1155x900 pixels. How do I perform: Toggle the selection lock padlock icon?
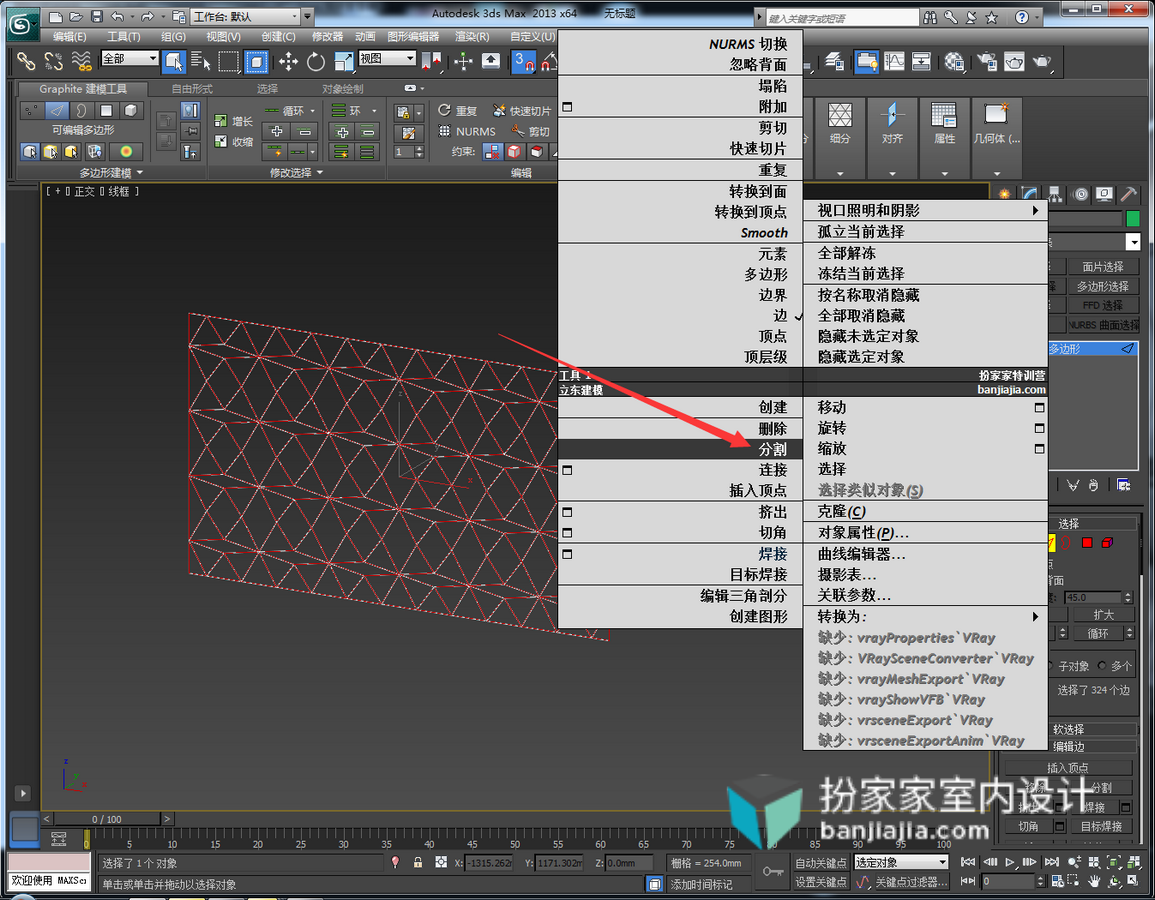[x=418, y=862]
